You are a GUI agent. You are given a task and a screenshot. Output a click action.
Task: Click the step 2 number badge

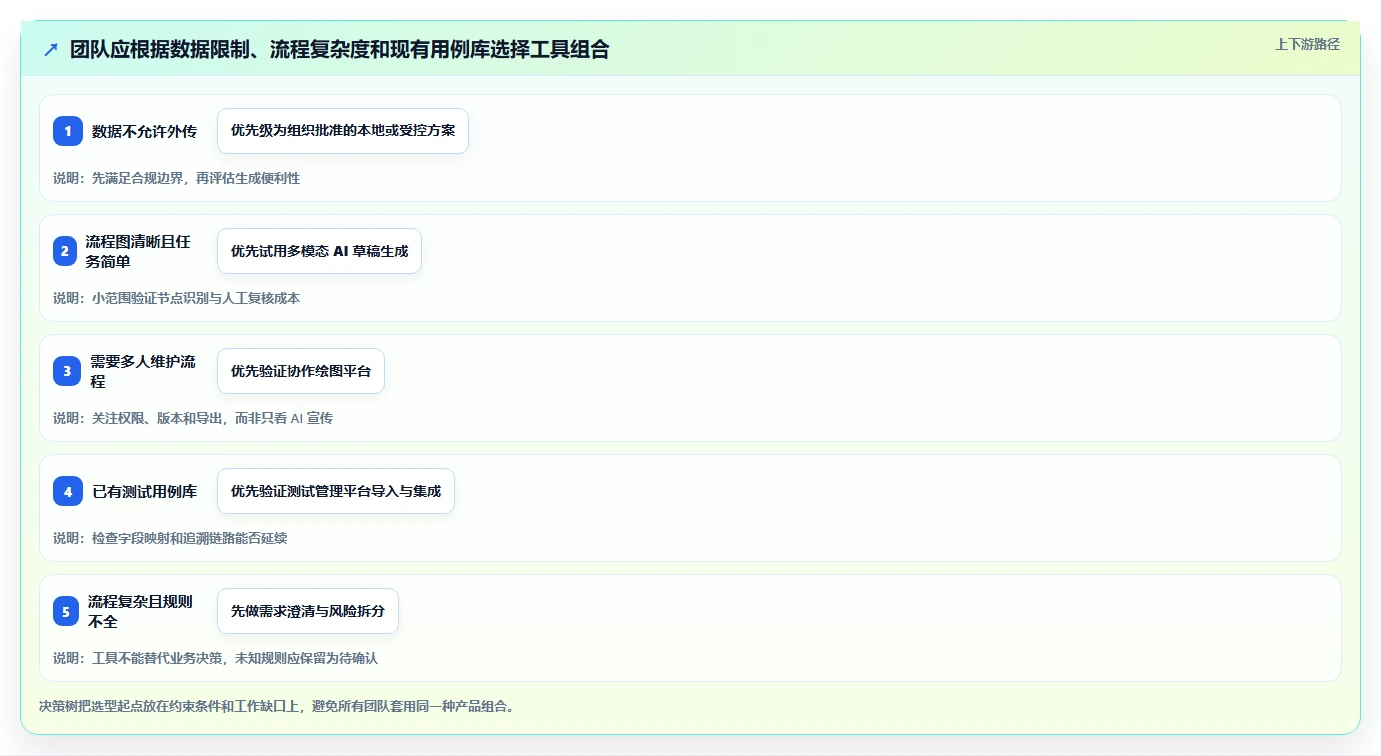point(64,251)
